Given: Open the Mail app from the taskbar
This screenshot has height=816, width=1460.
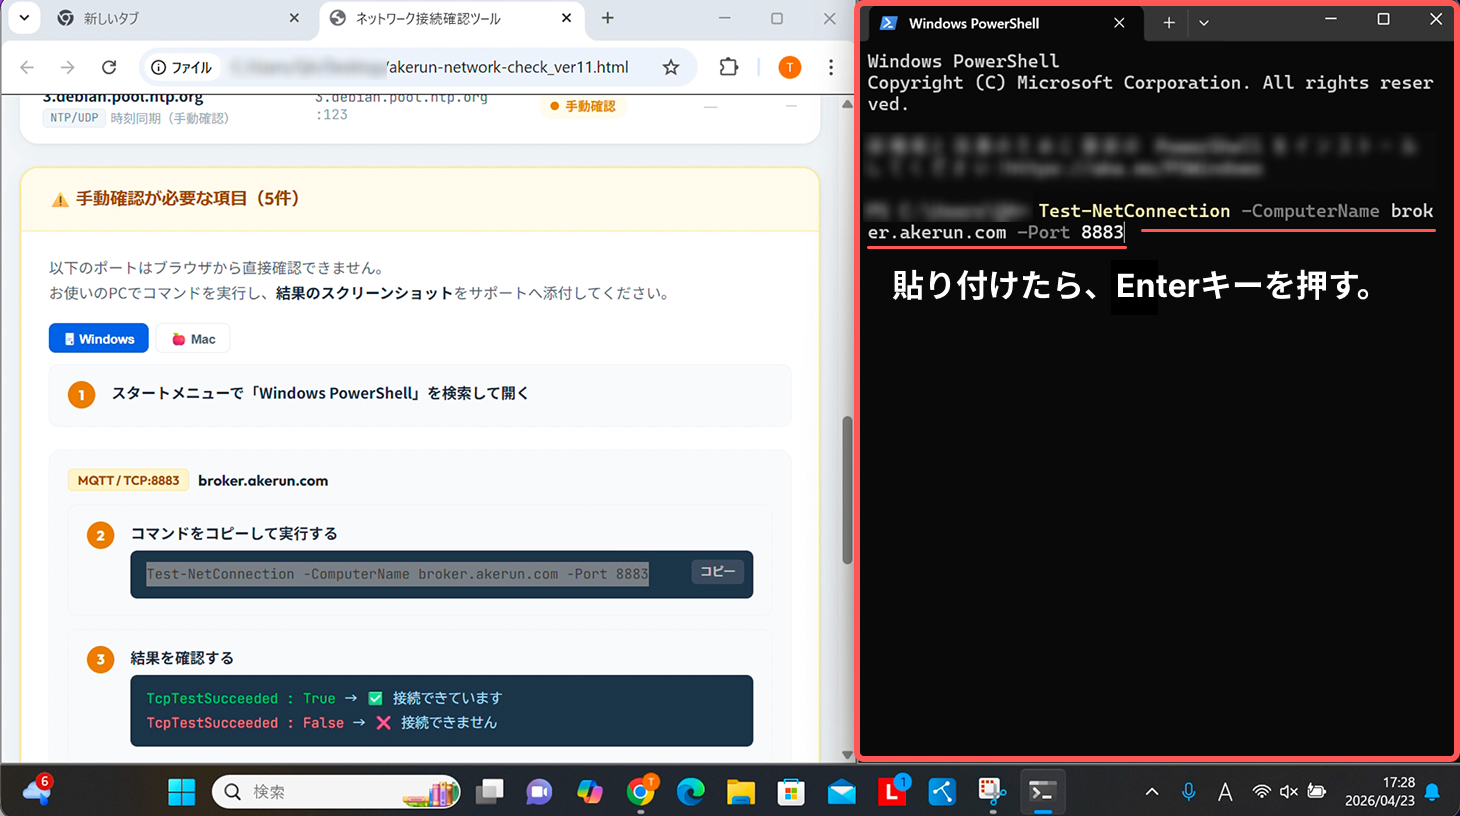Looking at the screenshot, I should click(x=842, y=792).
